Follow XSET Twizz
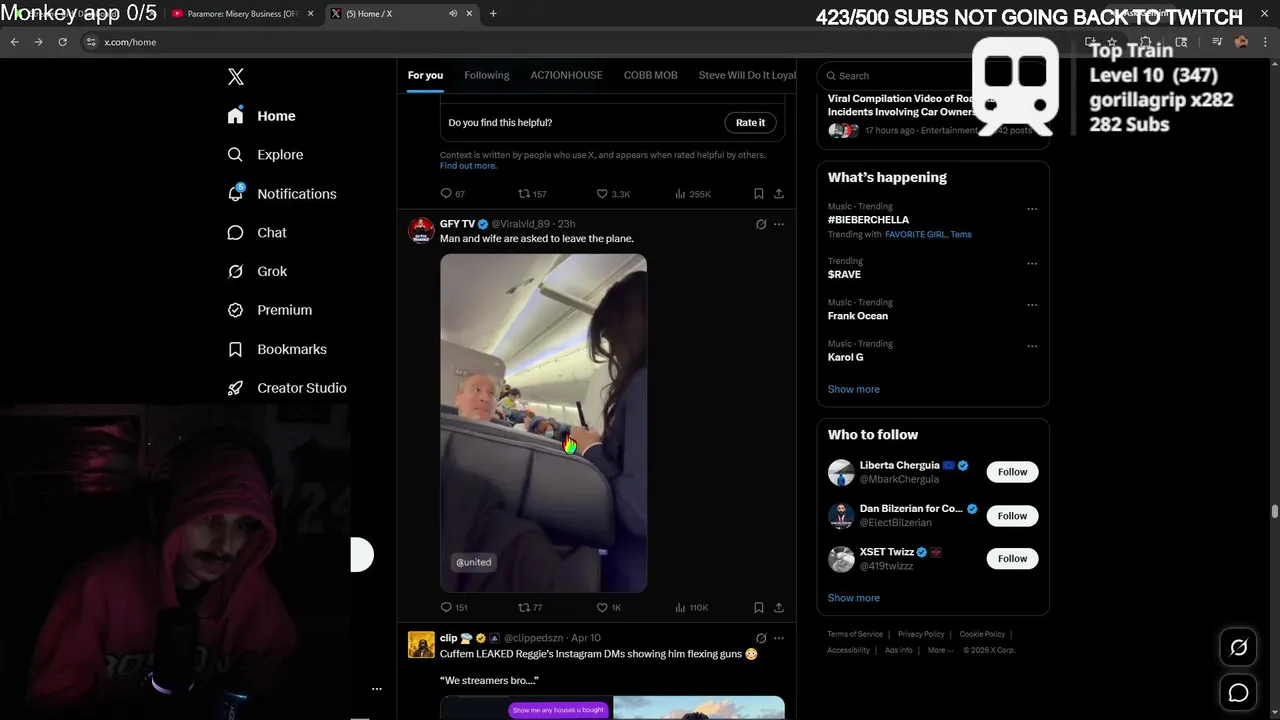Screen dimensions: 1280x720 click(1012, 559)
